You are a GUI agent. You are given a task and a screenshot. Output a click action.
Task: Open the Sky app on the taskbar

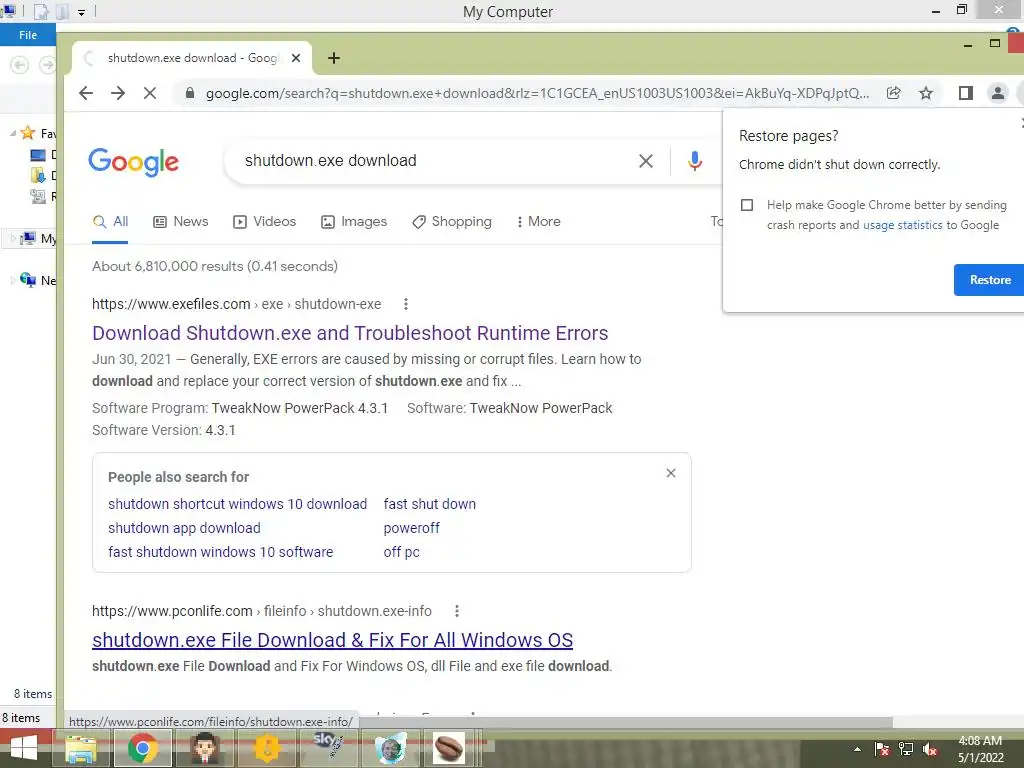click(328, 747)
